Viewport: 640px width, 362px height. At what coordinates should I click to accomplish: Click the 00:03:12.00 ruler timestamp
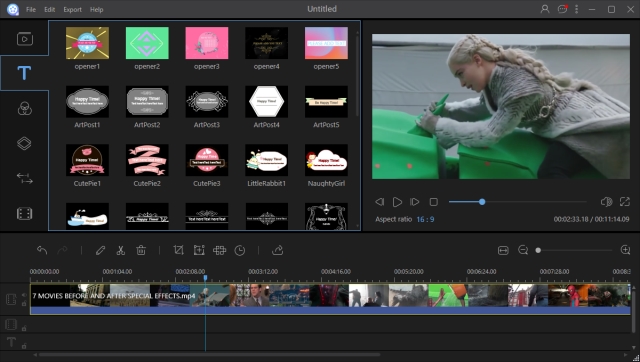[x=263, y=271]
